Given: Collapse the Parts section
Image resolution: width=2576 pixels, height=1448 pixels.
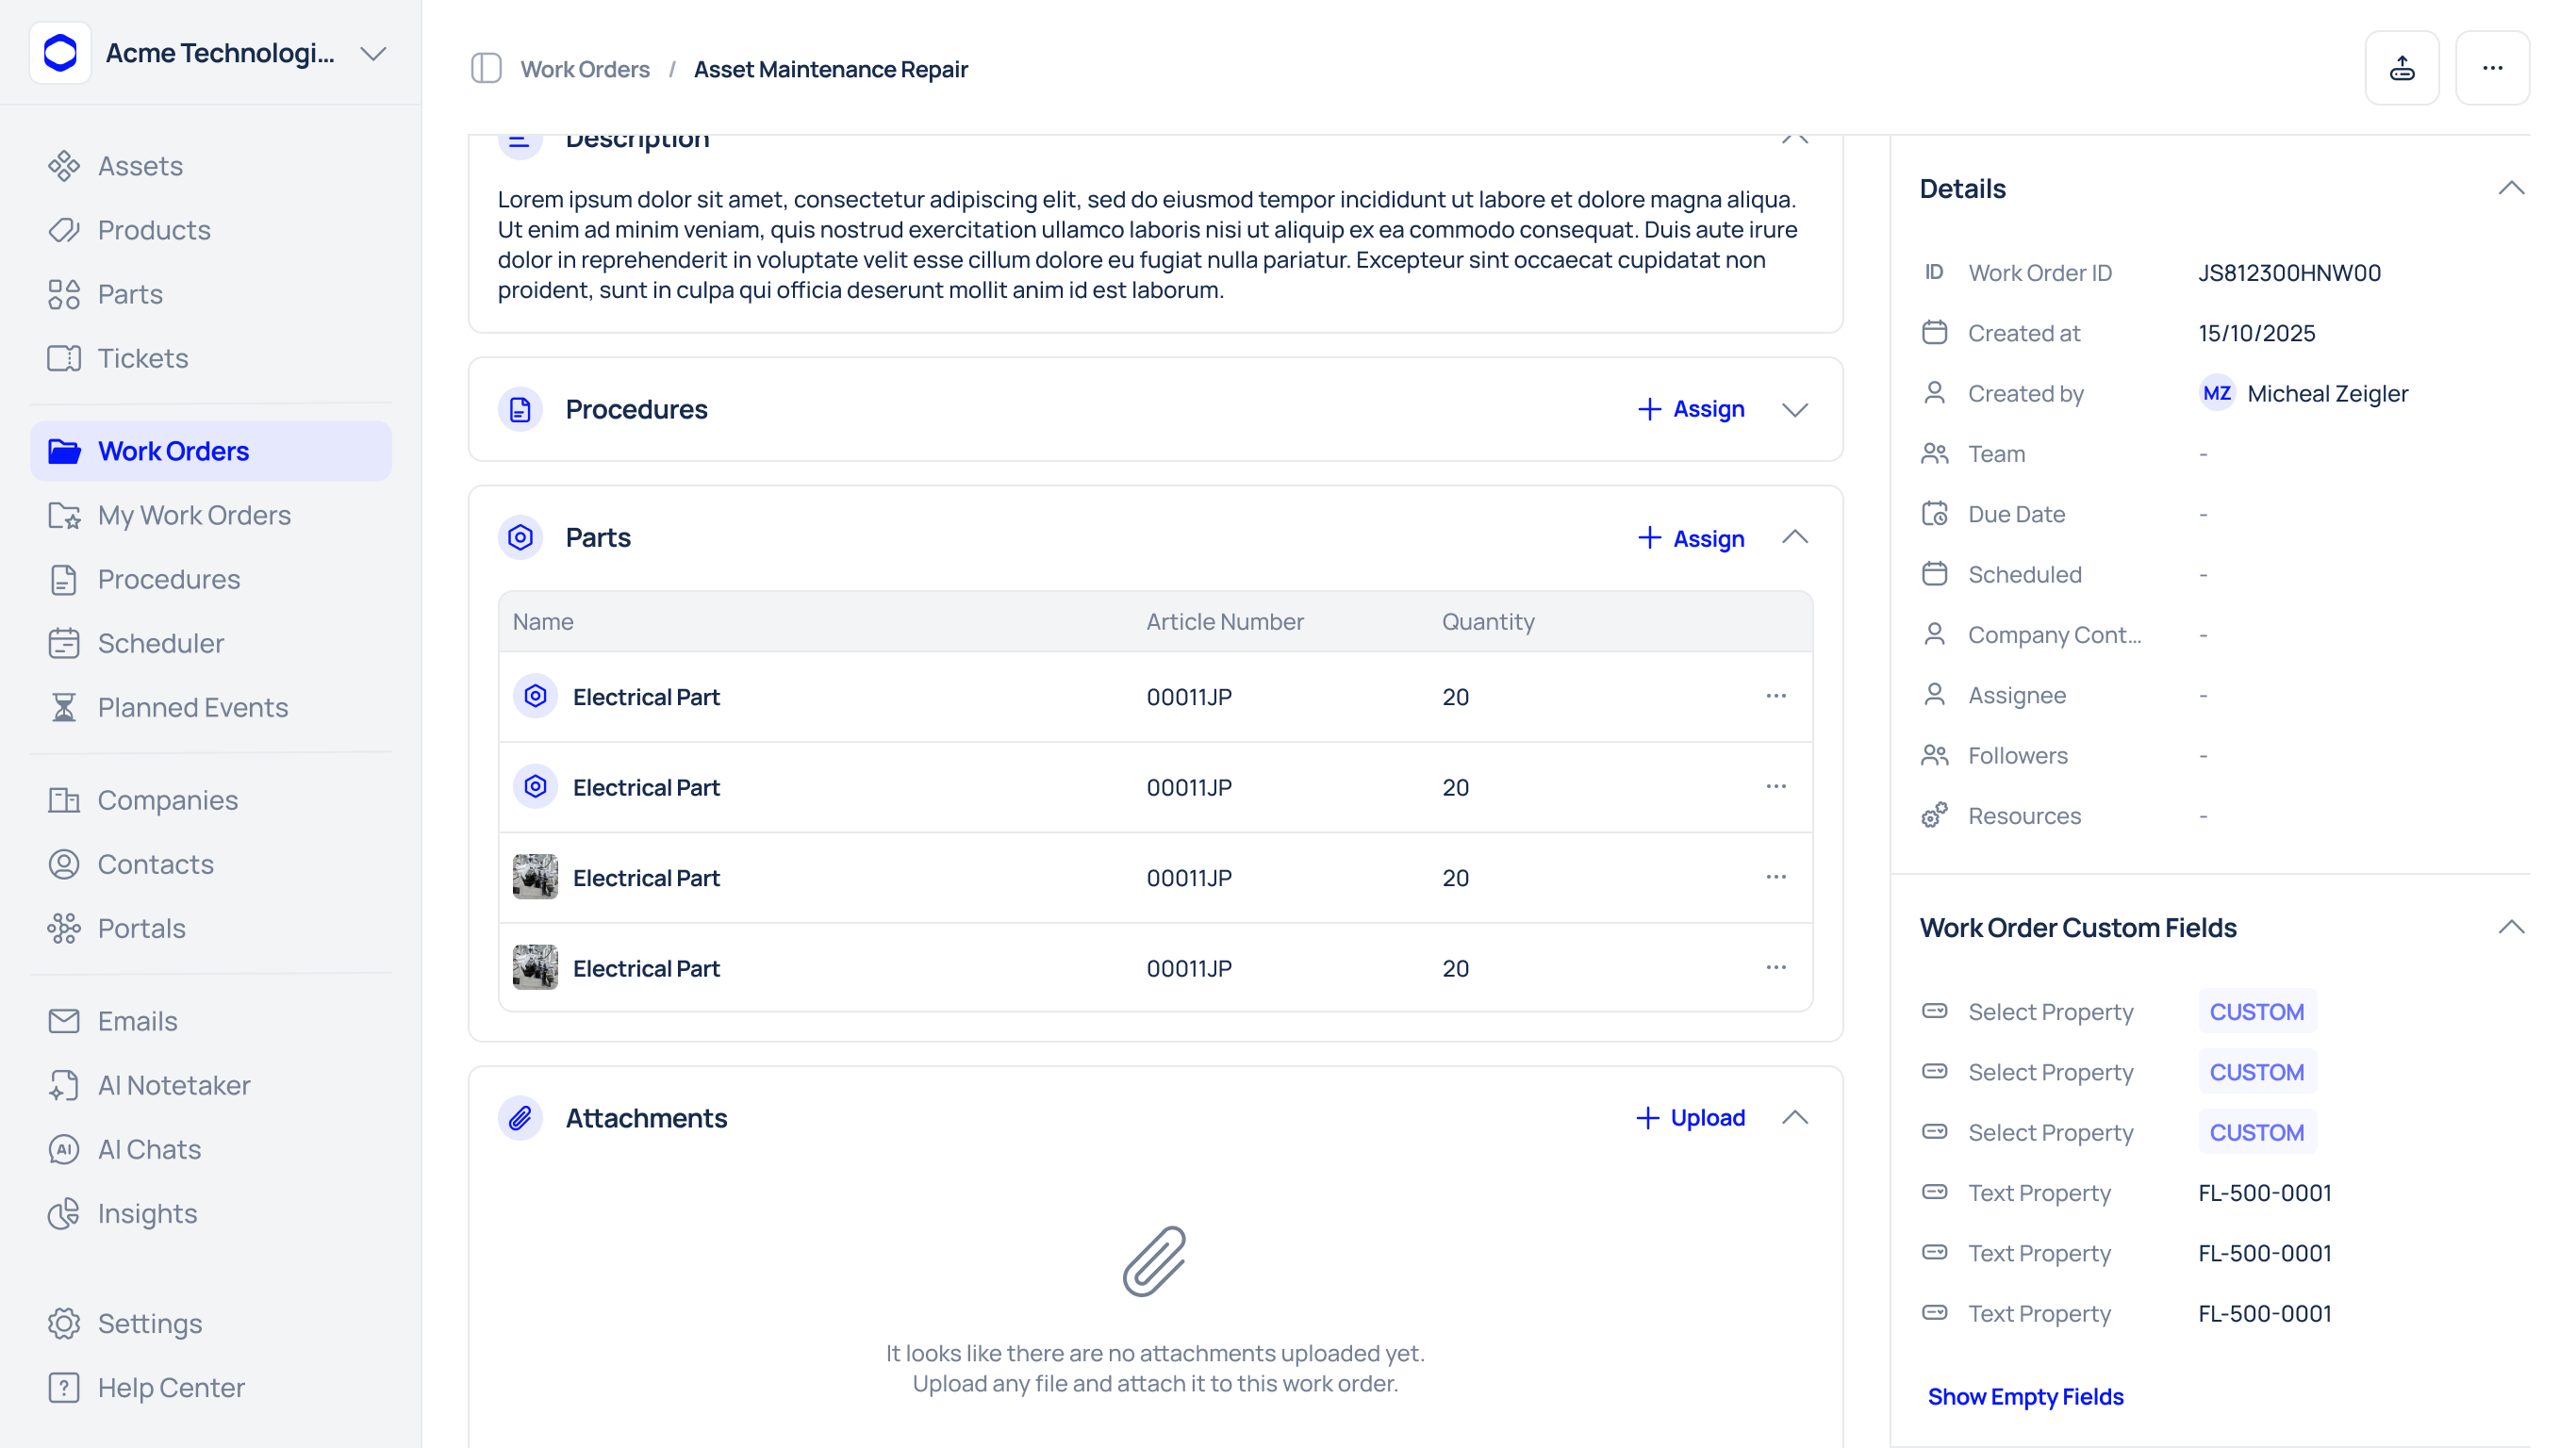Looking at the screenshot, I should pyautogui.click(x=1794, y=537).
